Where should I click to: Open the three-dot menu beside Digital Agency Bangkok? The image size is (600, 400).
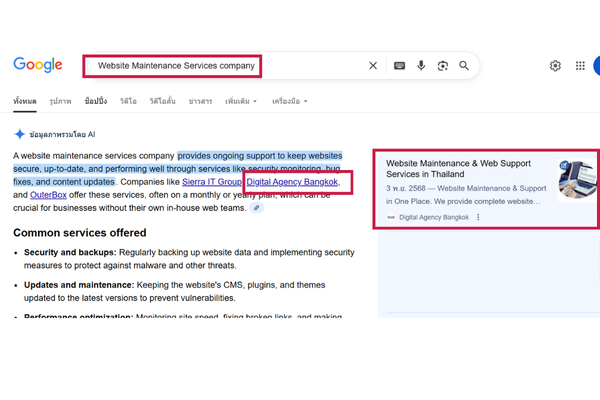coord(478,217)
